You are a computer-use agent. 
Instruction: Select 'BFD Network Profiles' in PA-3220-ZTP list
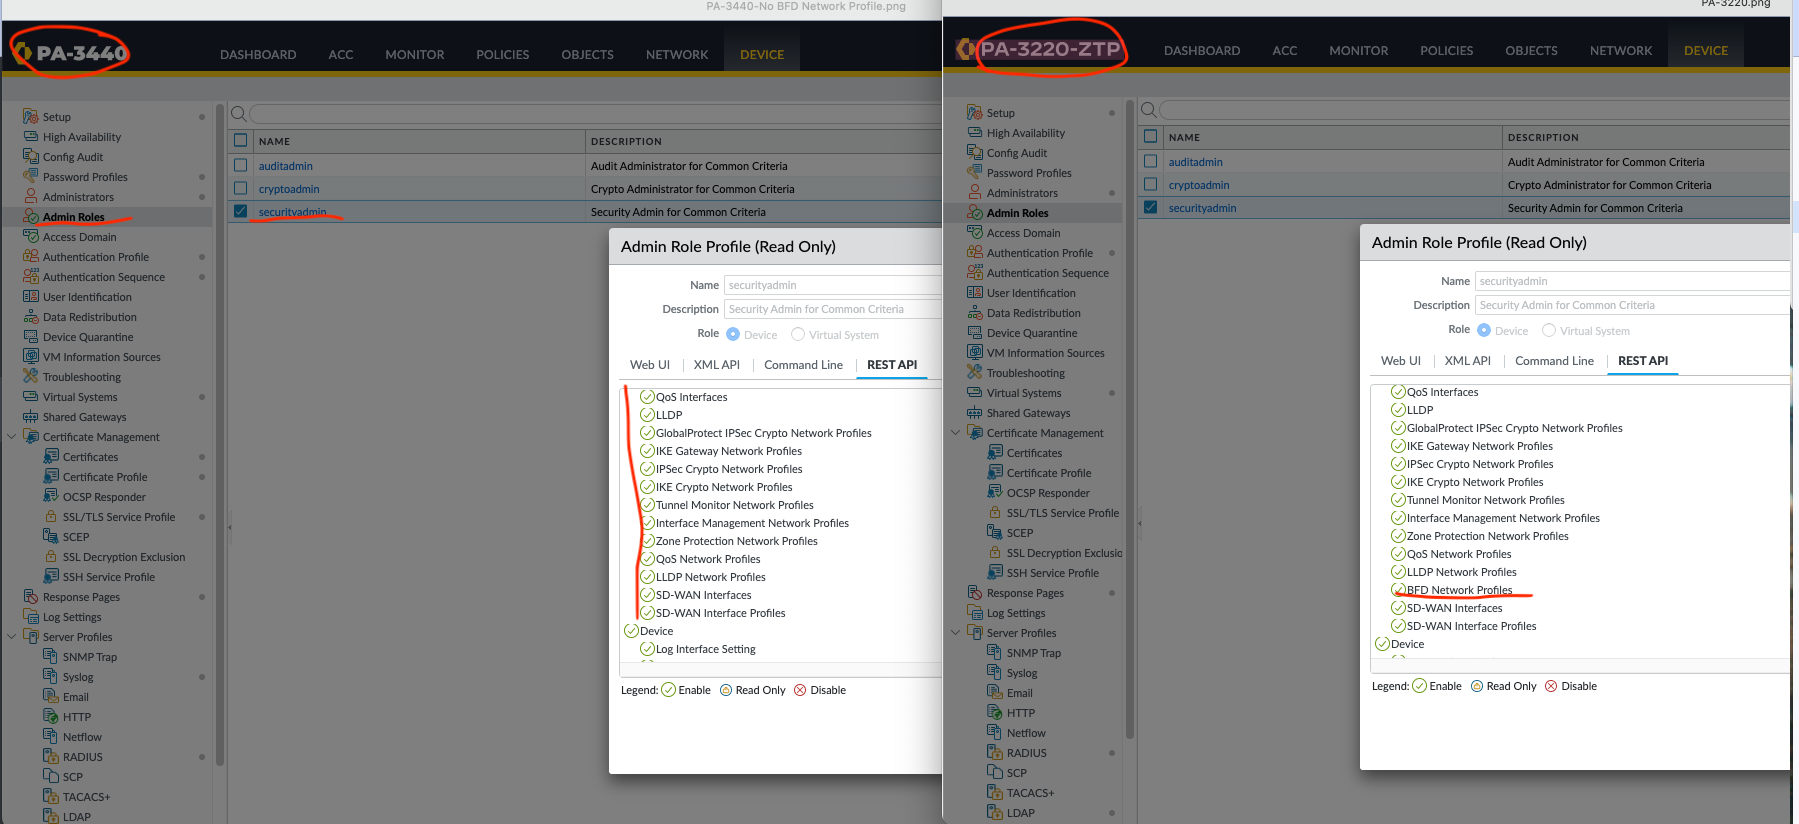click(1459, 590)
